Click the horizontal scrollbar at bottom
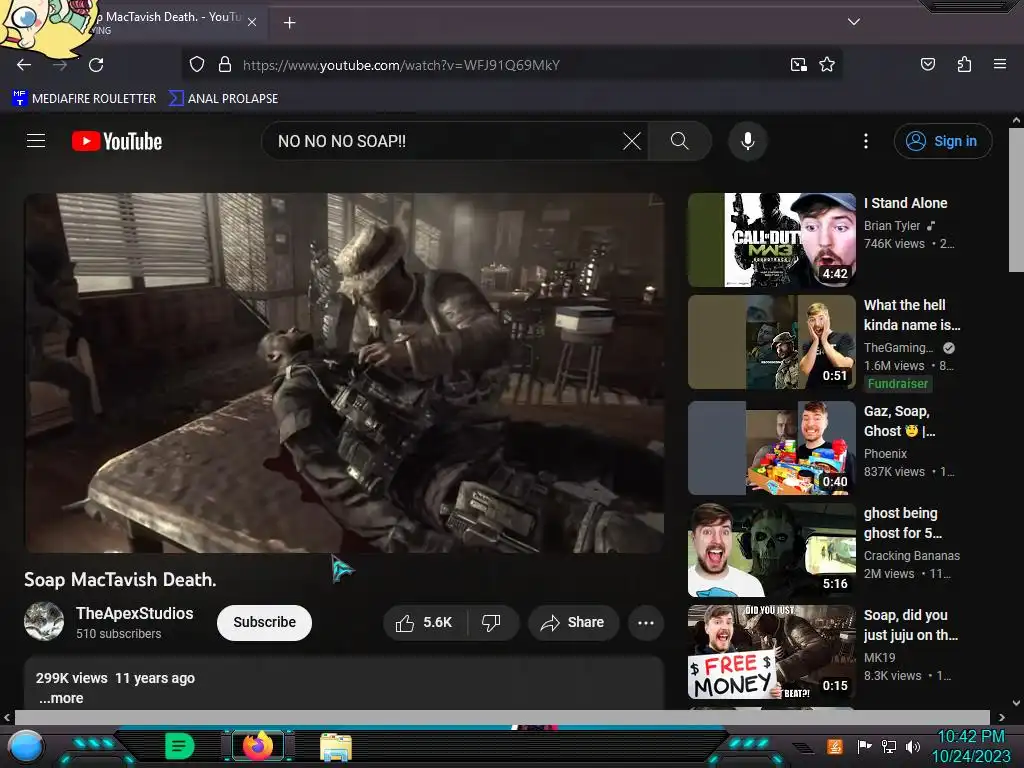Viewport: 1024px width, 768px height. (502, 717)
